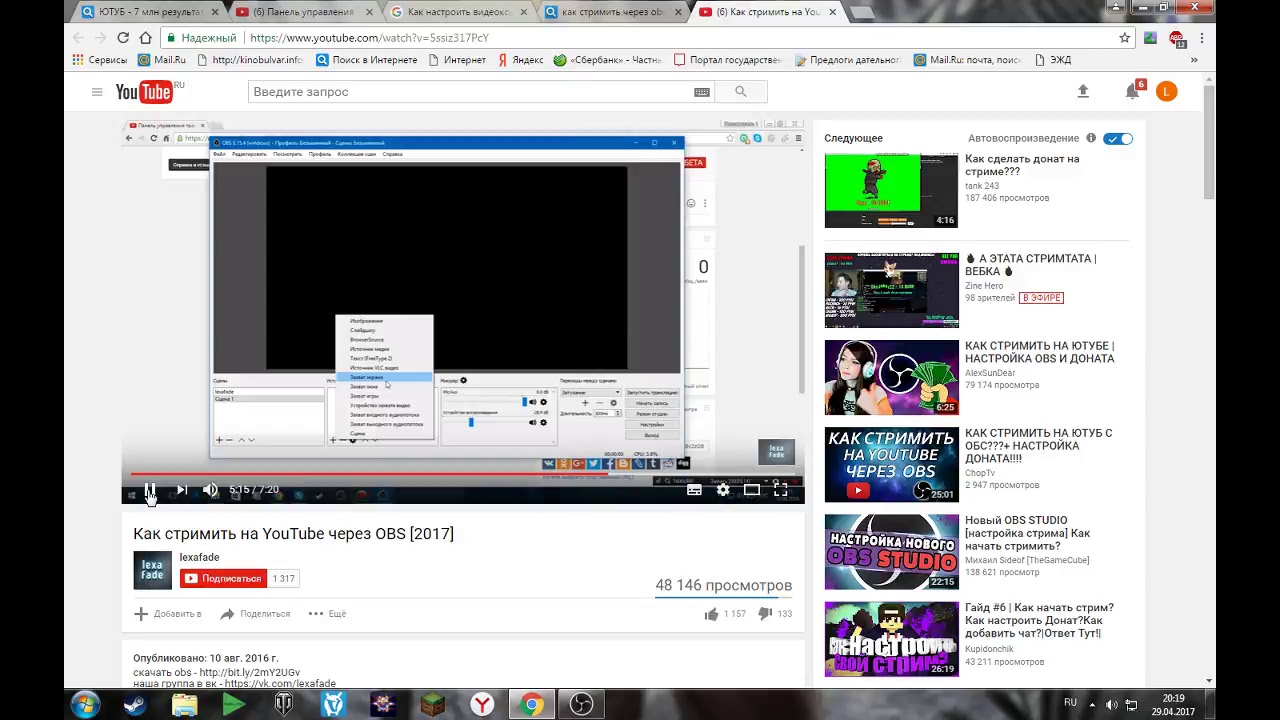
Task: Reload the current page
Action: 123,37
